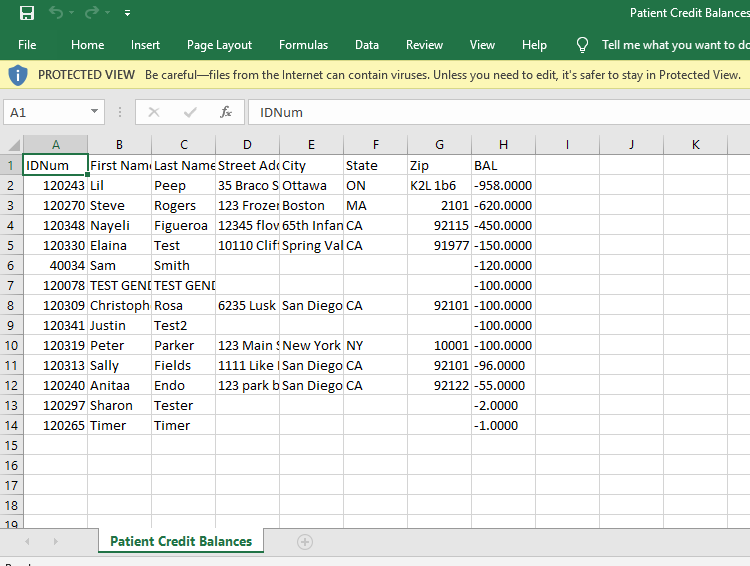Open the Page Layout ribbon tab
750x566 pixels.
pos(219,45)
